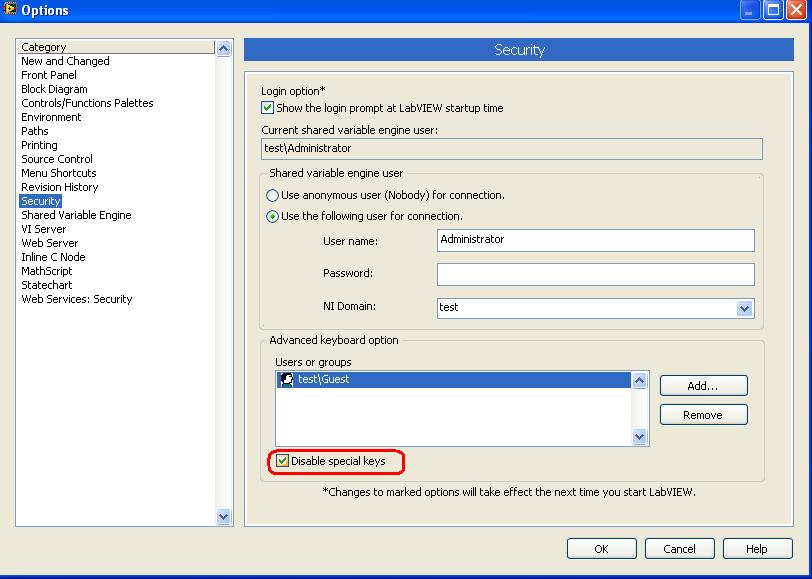
Task: Click the Current shared variable engine user field
Action: 512,149
